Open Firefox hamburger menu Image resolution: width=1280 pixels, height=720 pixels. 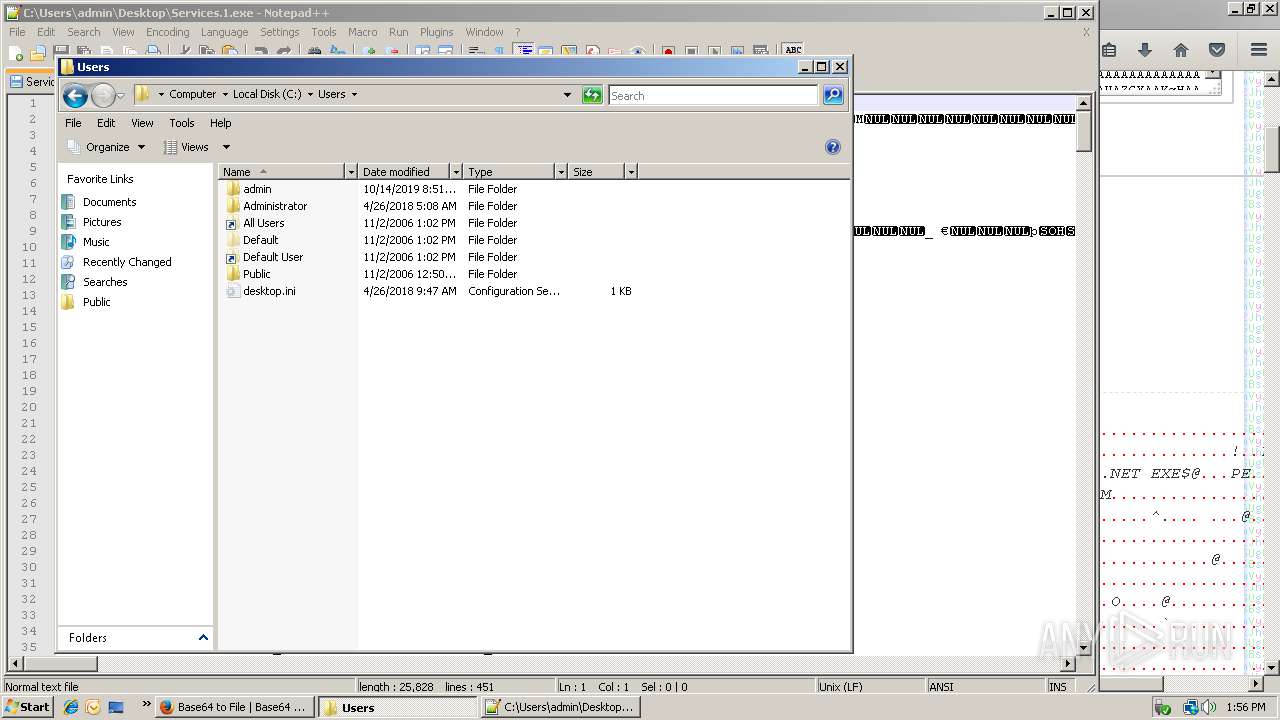pyautogui.click(x=1259, y=50)
